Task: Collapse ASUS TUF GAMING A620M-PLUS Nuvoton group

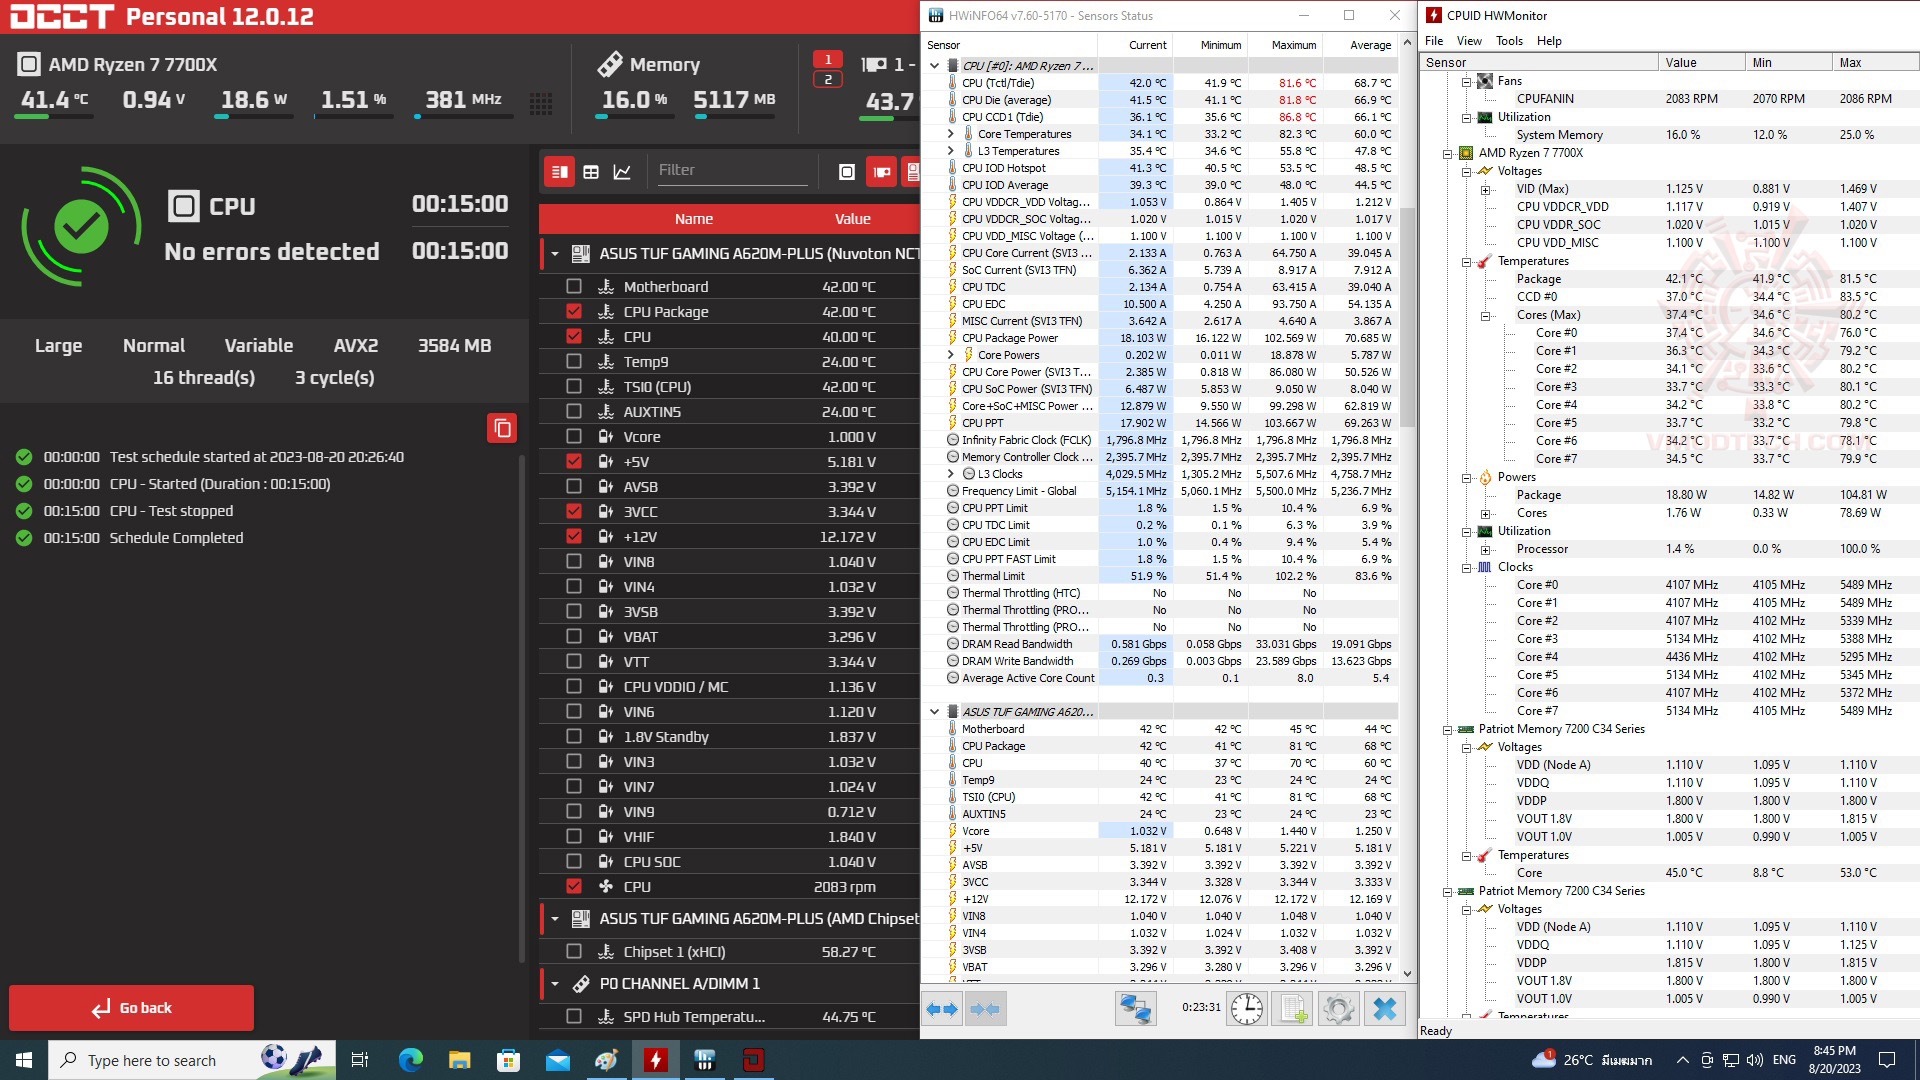Action: pos(555,254)
